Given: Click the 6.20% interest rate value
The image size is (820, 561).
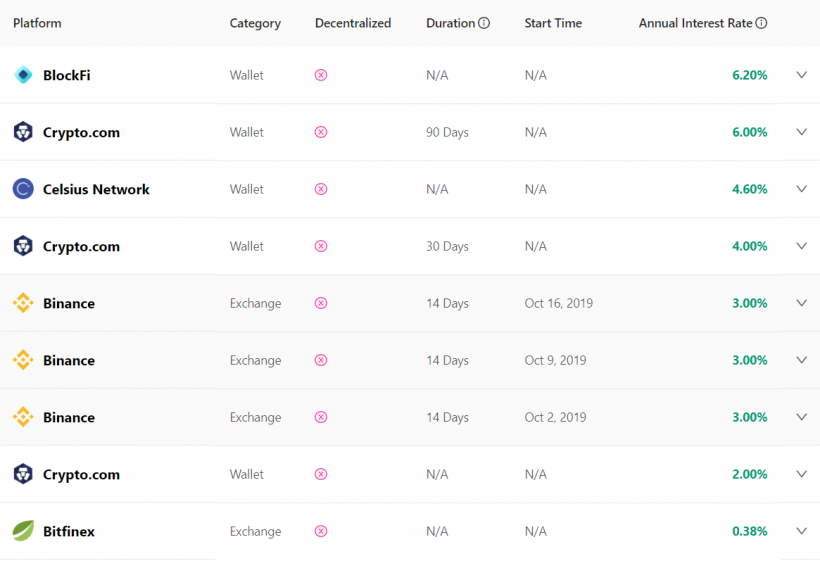Looking at the screenshot, I should 749,75.
